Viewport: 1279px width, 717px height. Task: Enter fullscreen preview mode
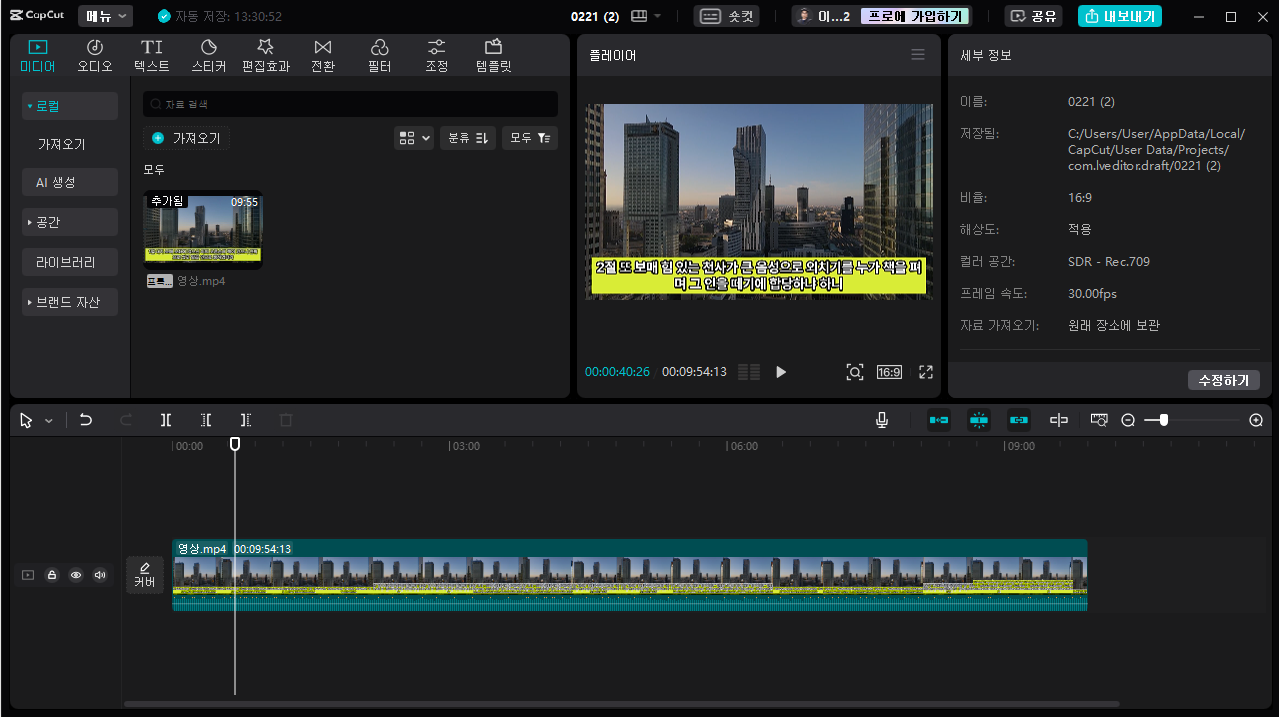tap(926, 372)
